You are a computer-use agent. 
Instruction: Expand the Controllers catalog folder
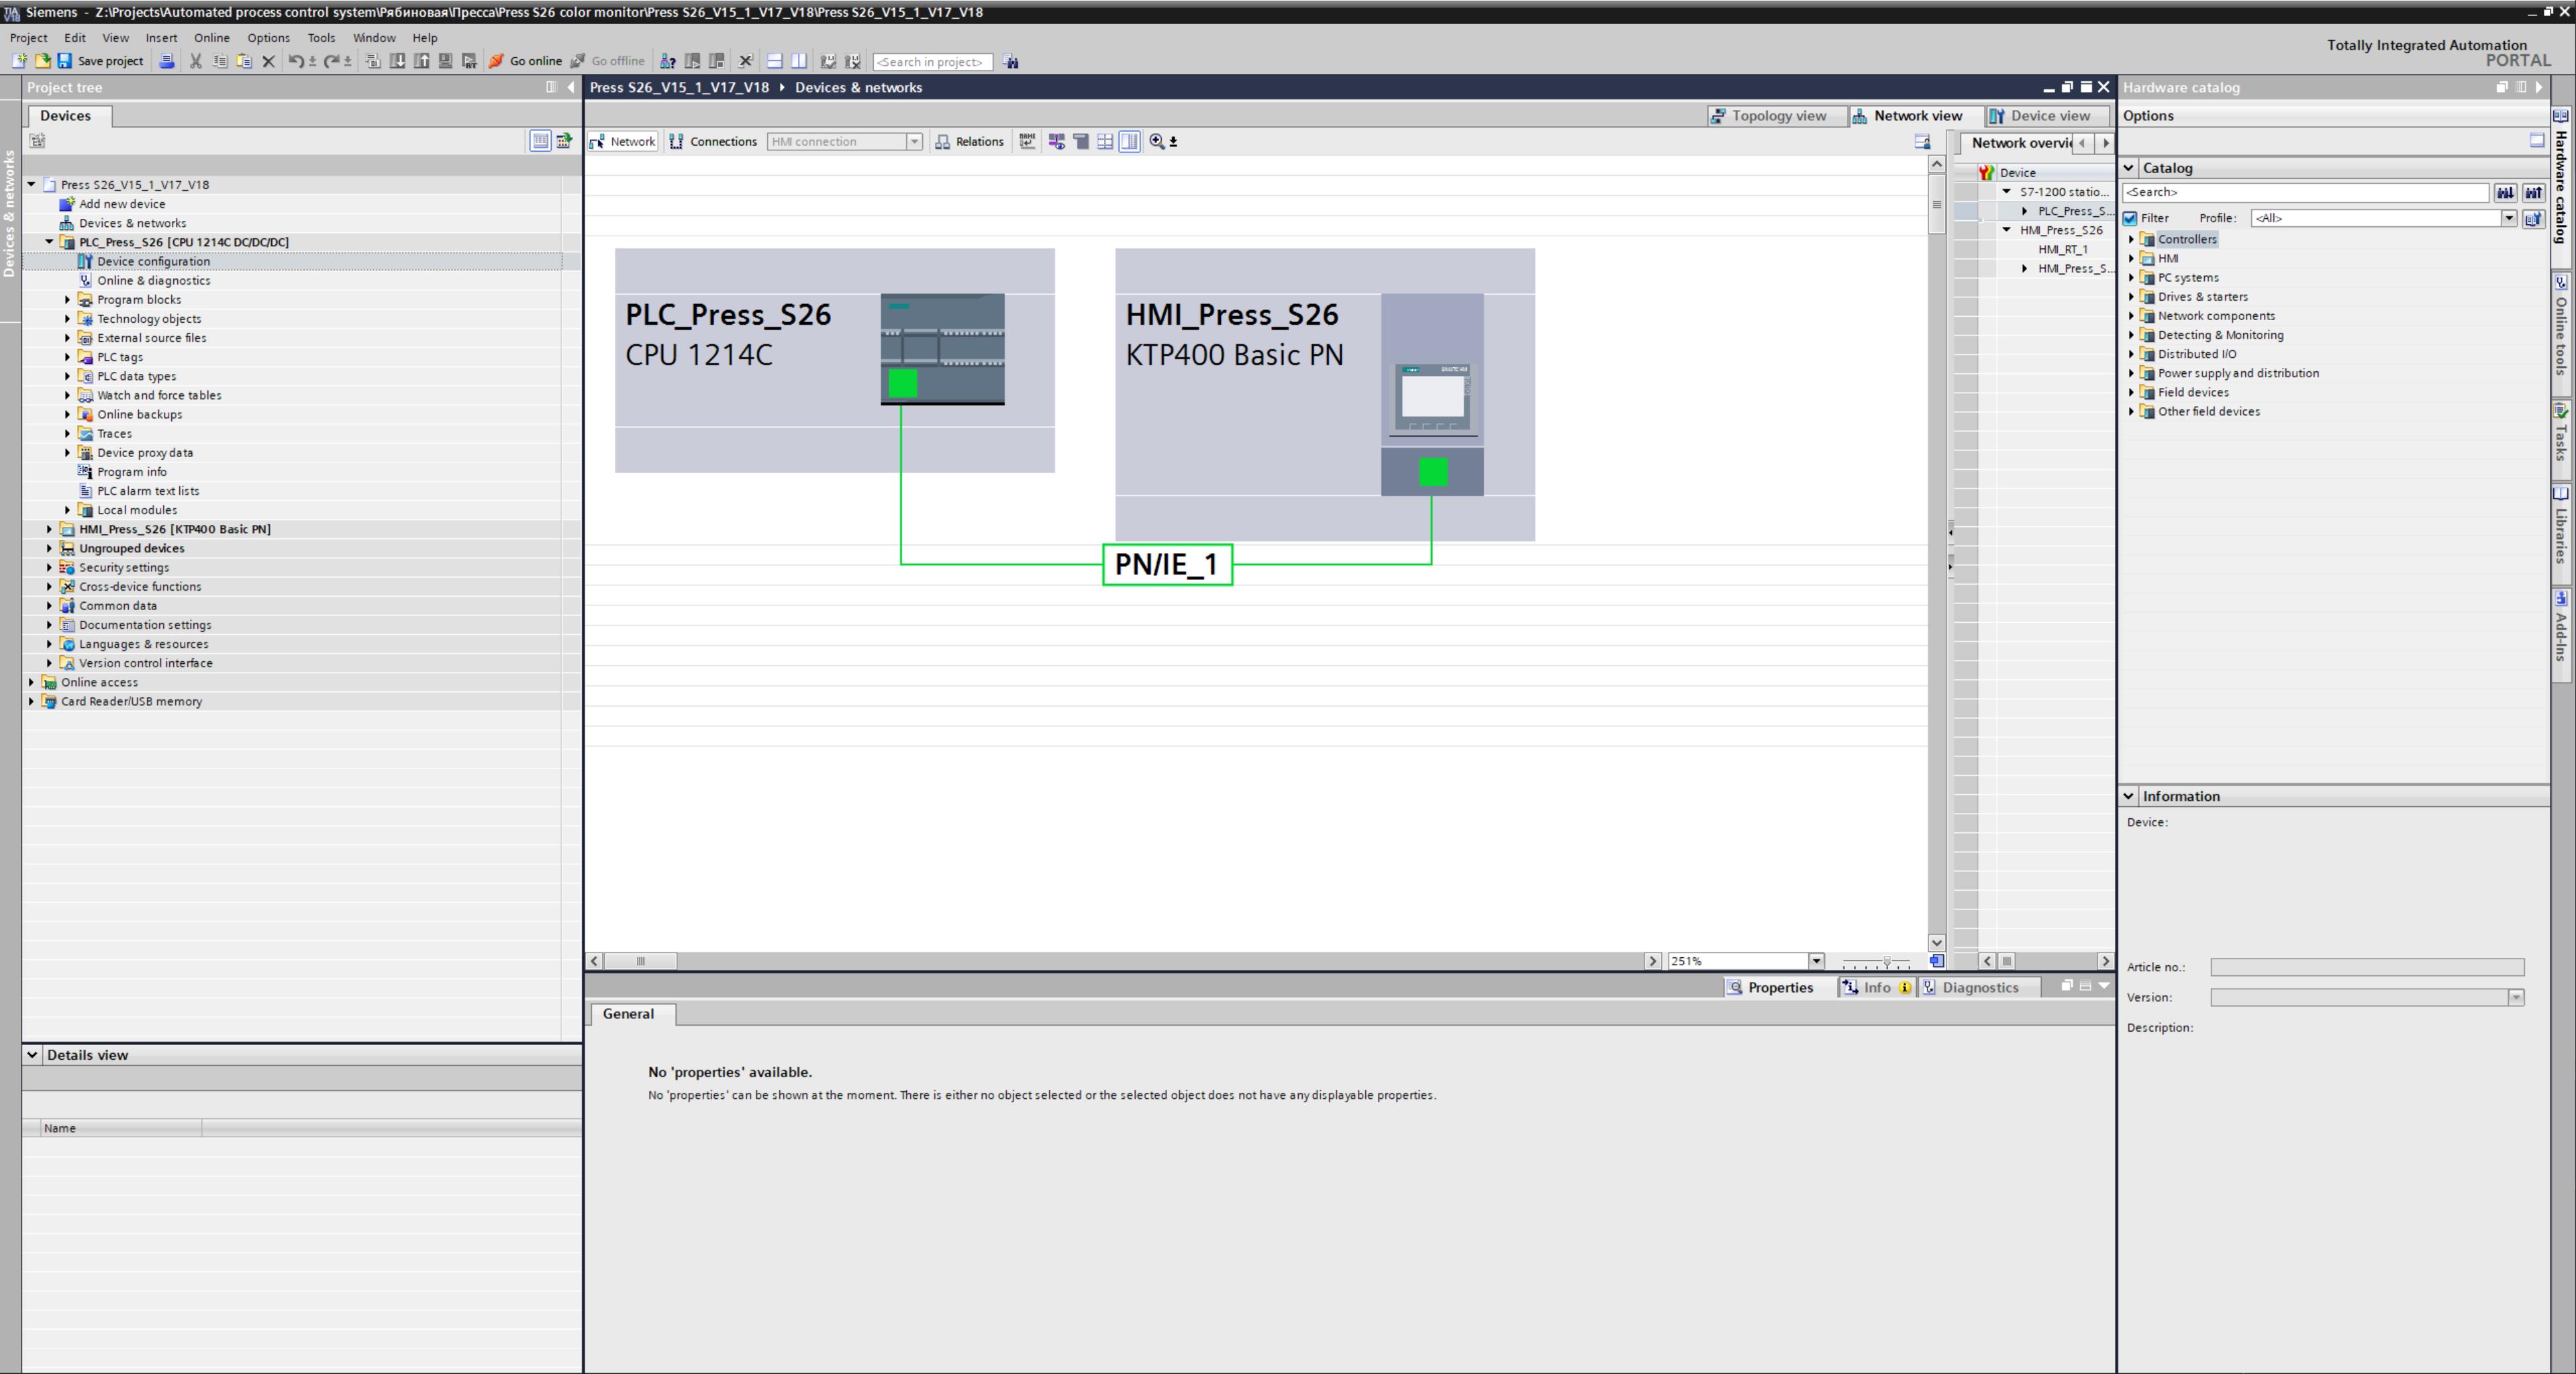2131,239
